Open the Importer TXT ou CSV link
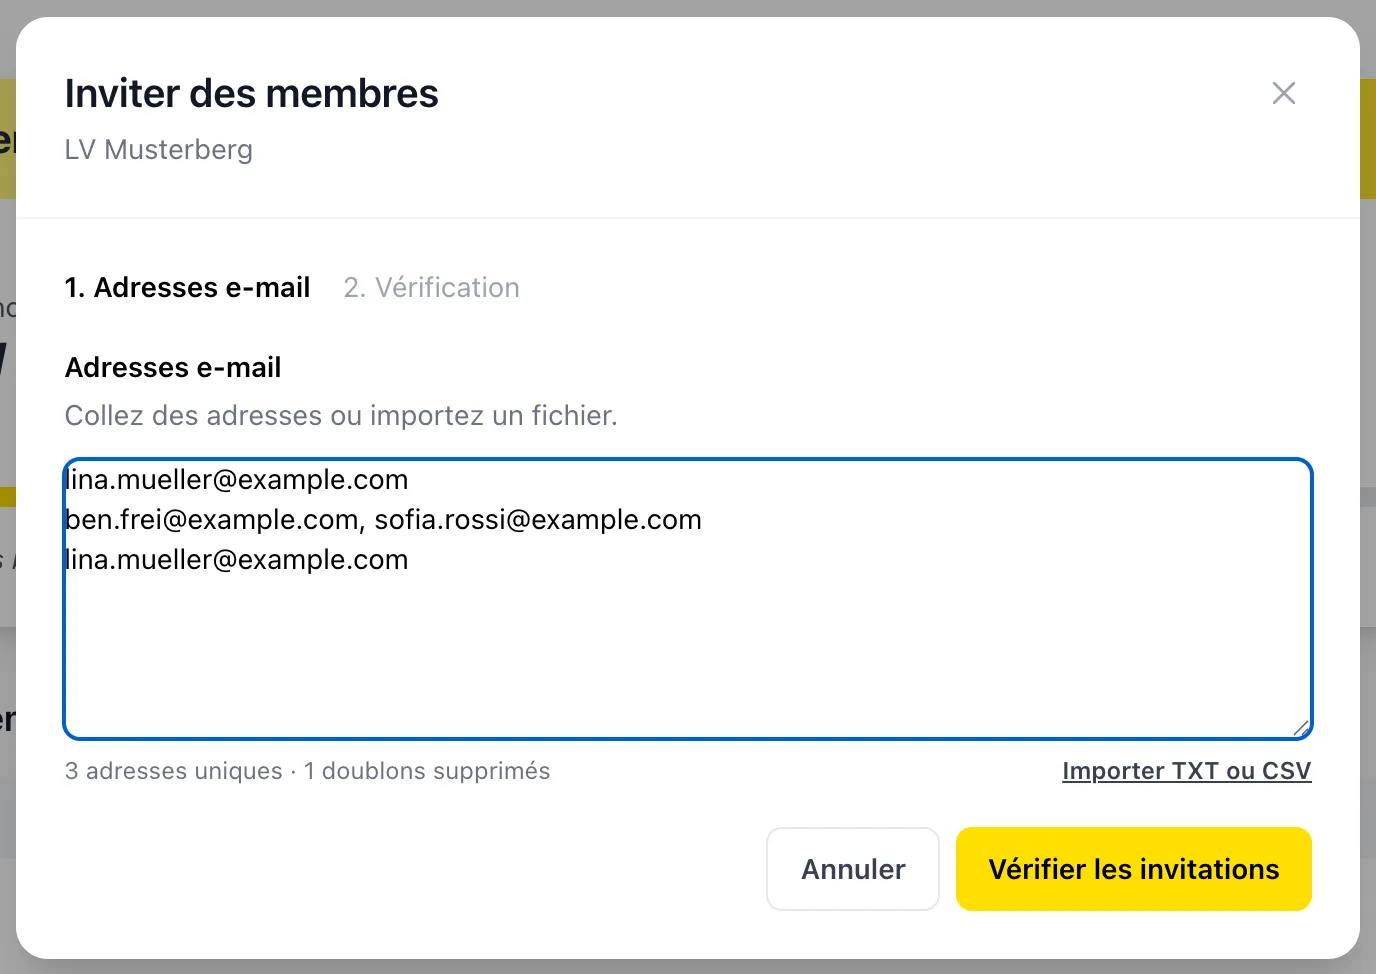Image resolution: width=1376 pixels, height=974 pixels. 1186,771
